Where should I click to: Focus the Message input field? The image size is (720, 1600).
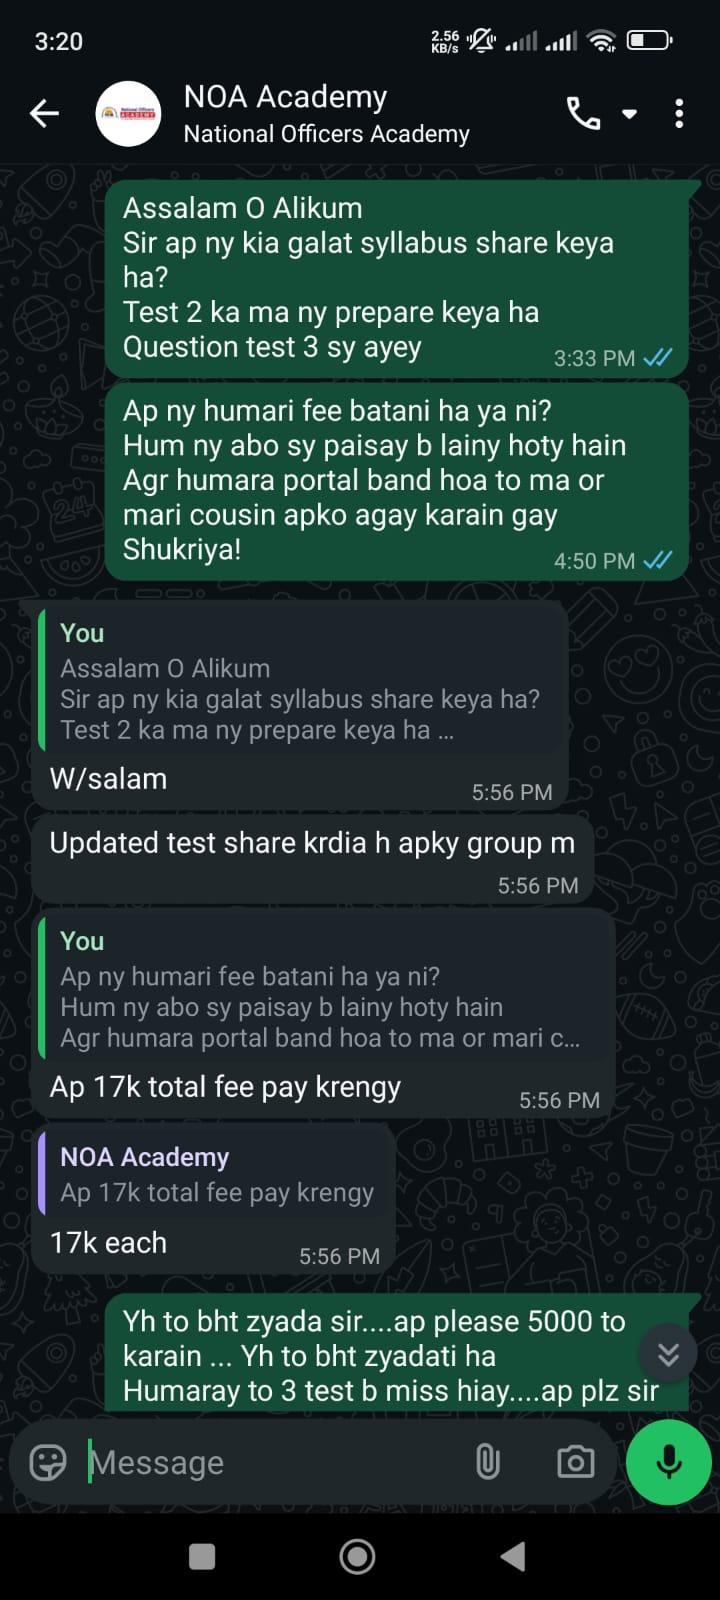[x=270, y=1462]
